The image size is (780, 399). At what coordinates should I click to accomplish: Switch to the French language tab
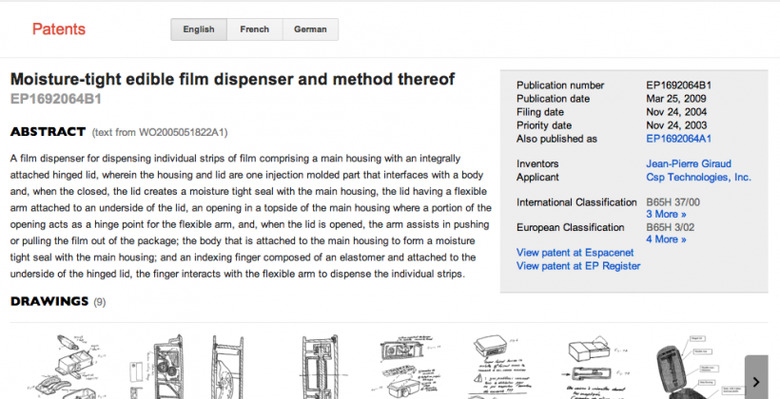pos(254,29)
